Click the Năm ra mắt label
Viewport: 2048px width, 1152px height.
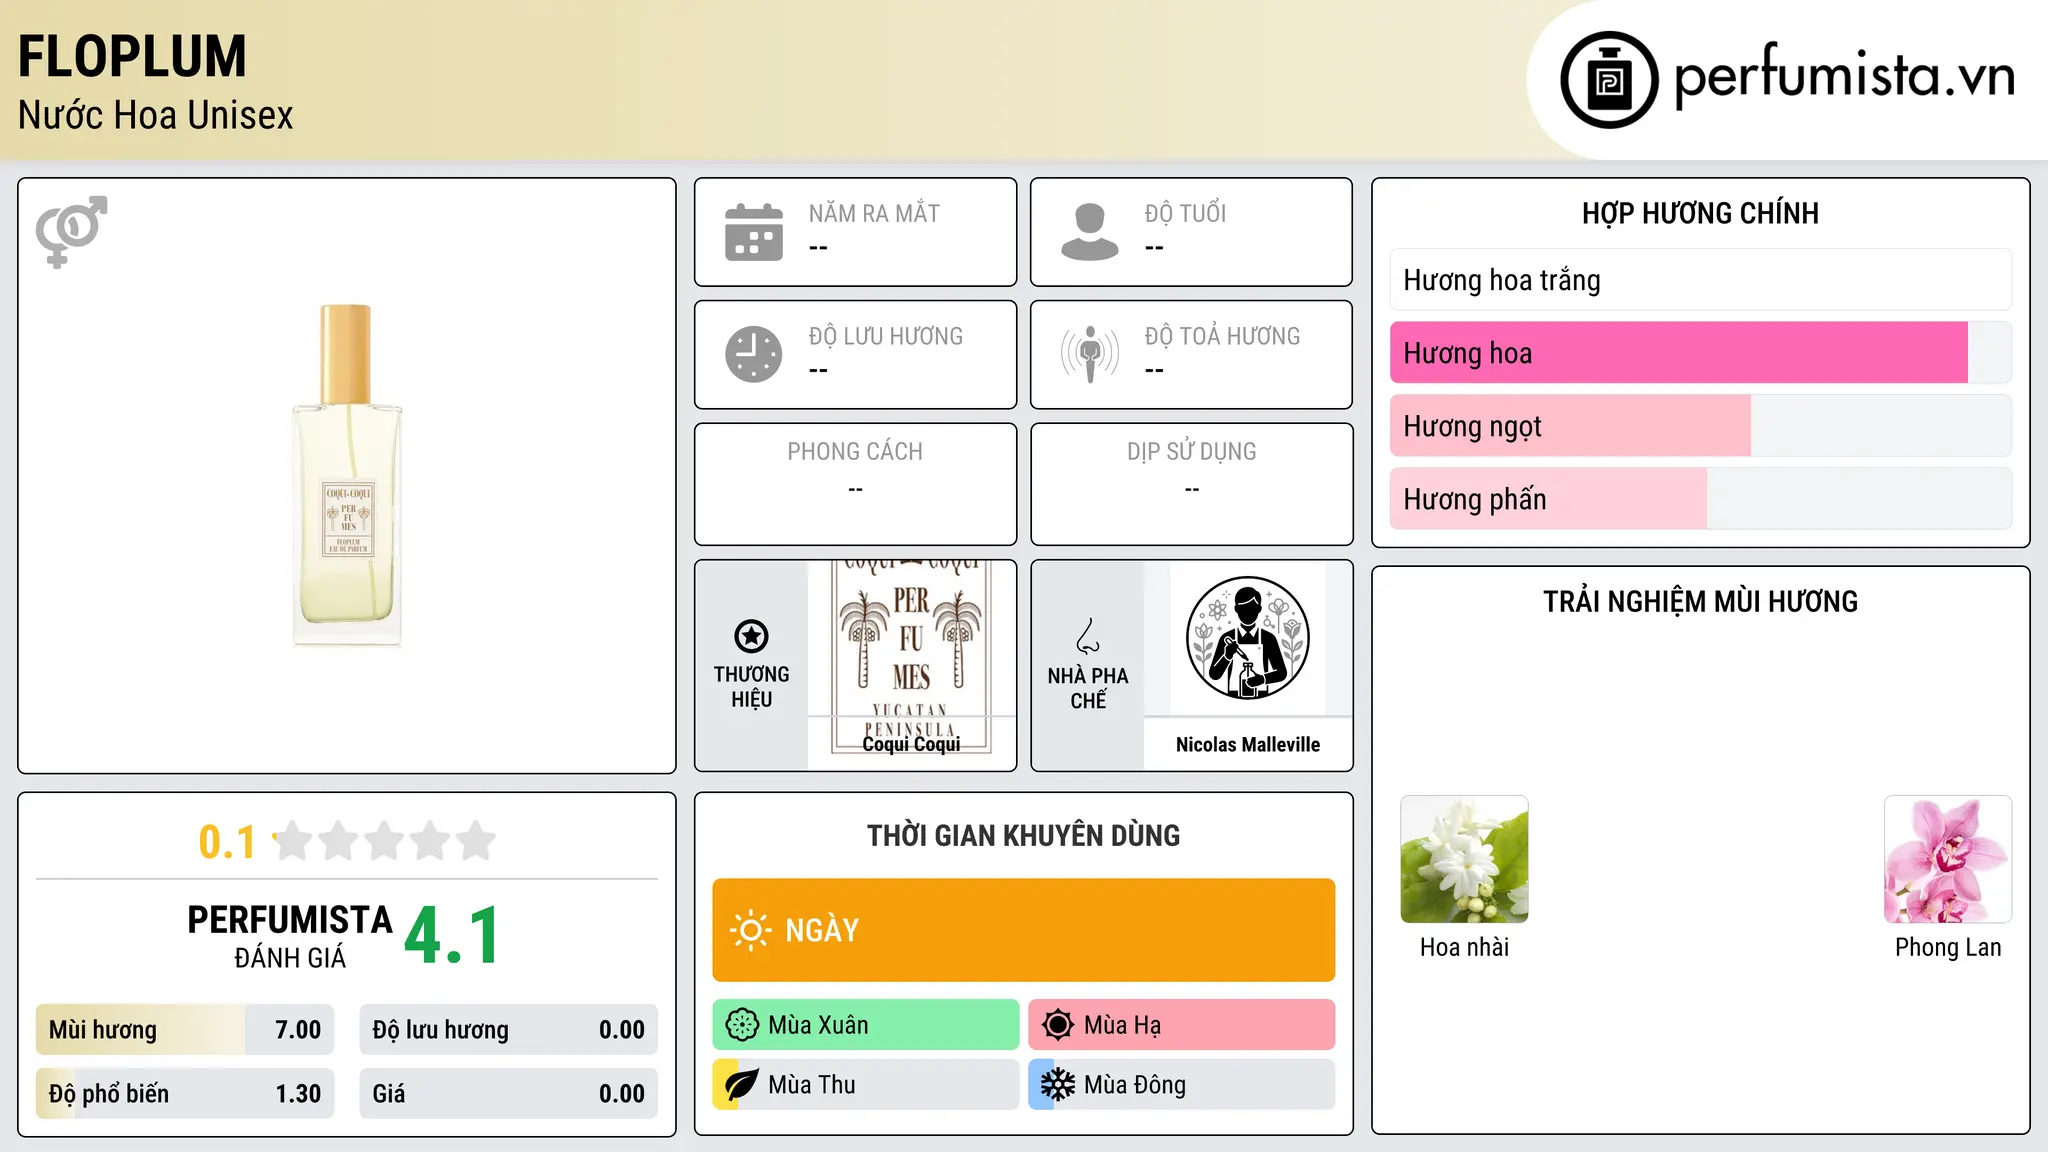874,214
